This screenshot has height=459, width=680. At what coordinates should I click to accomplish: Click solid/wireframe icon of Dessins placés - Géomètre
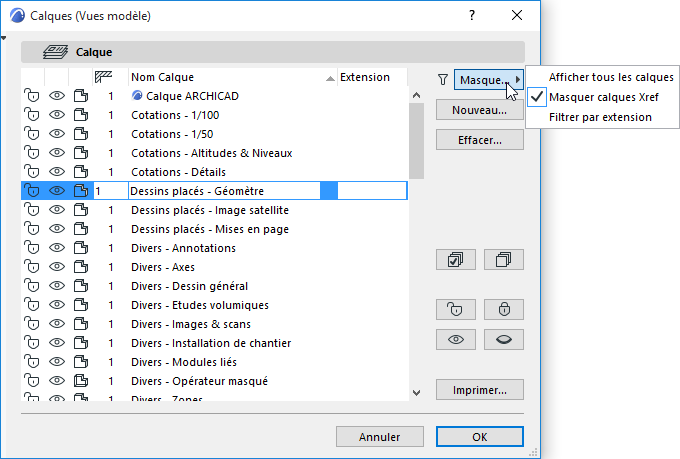pos(81,191)
